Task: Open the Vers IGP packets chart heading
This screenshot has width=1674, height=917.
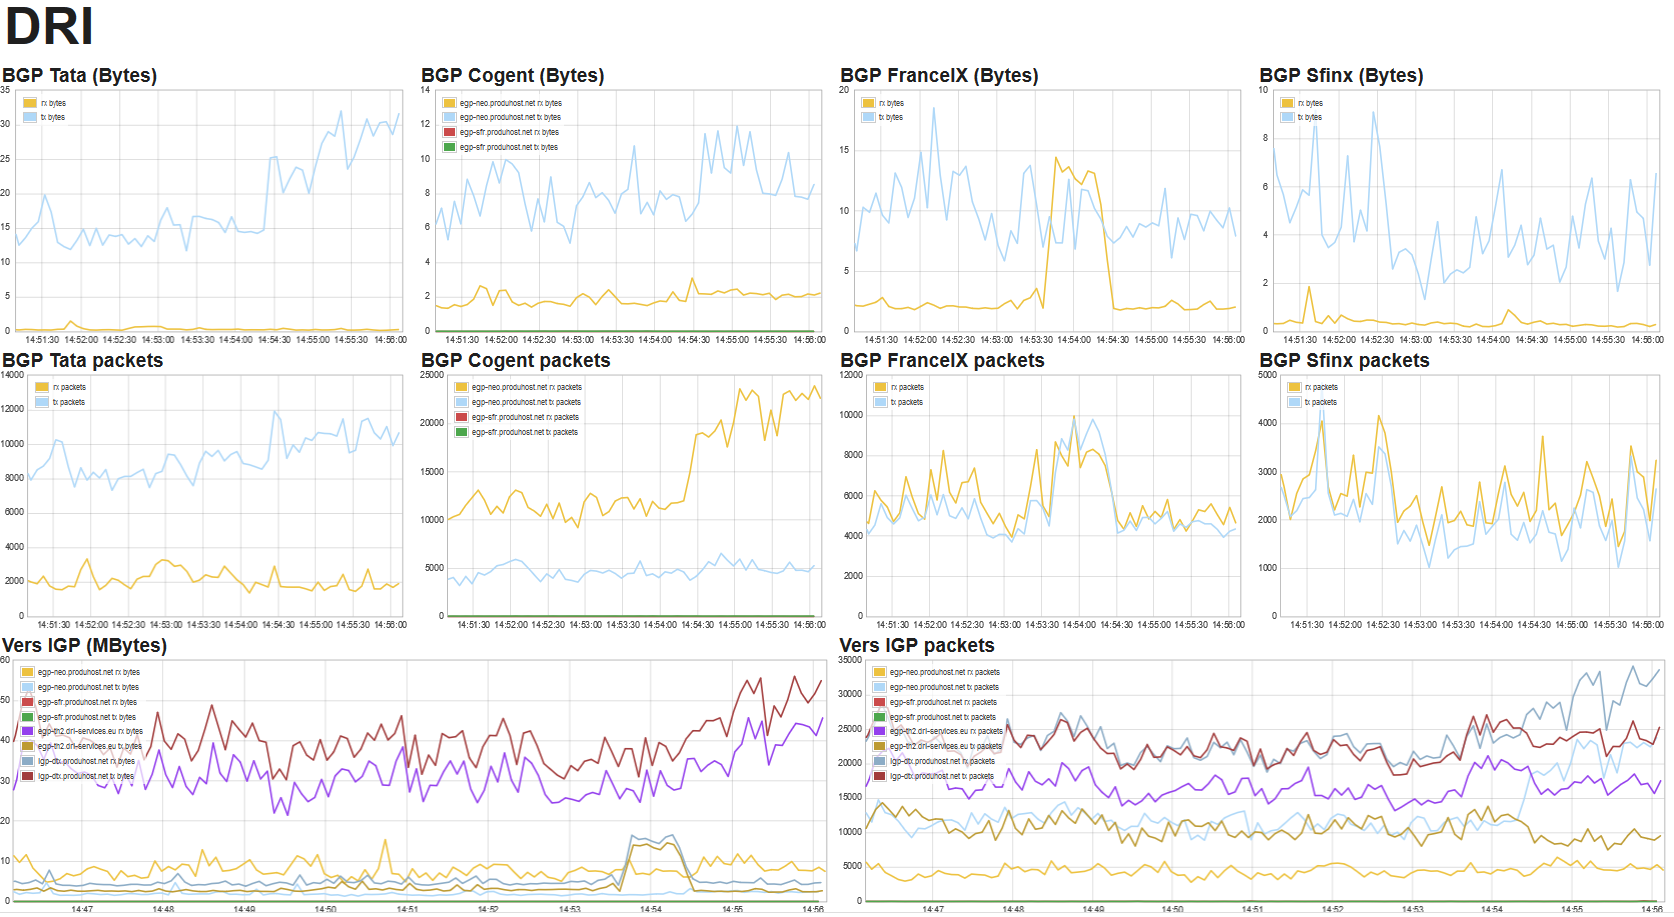Action: pos(917,646)
